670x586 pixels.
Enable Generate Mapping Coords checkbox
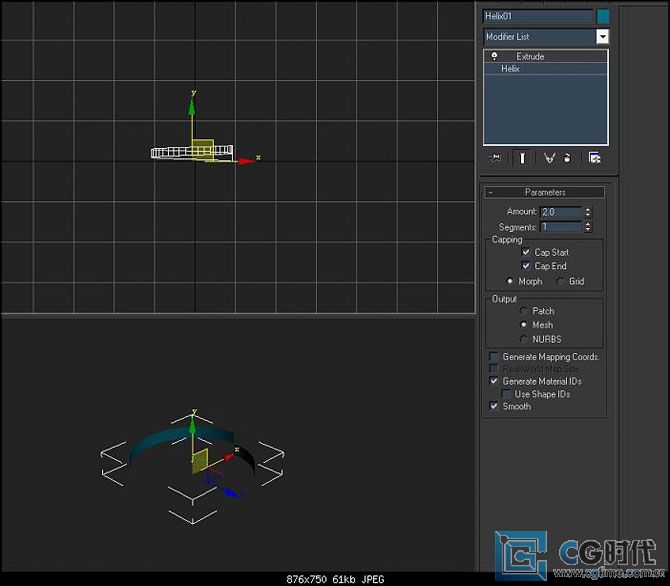(x=494, y=357)
